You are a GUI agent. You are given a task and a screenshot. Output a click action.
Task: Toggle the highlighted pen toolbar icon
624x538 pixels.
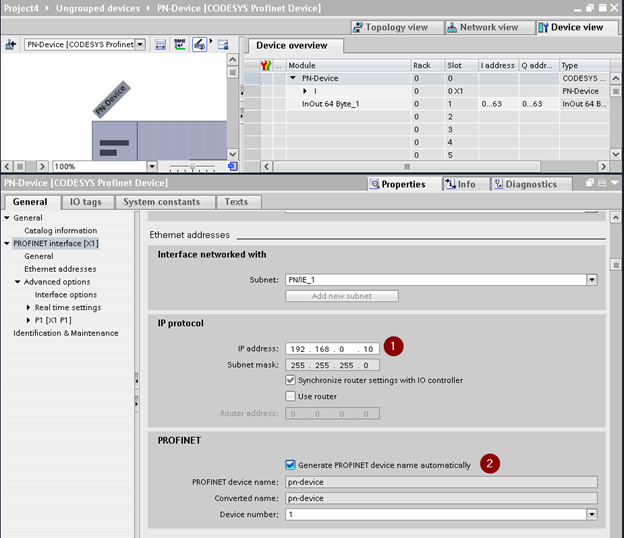click(x=199, y=45)
